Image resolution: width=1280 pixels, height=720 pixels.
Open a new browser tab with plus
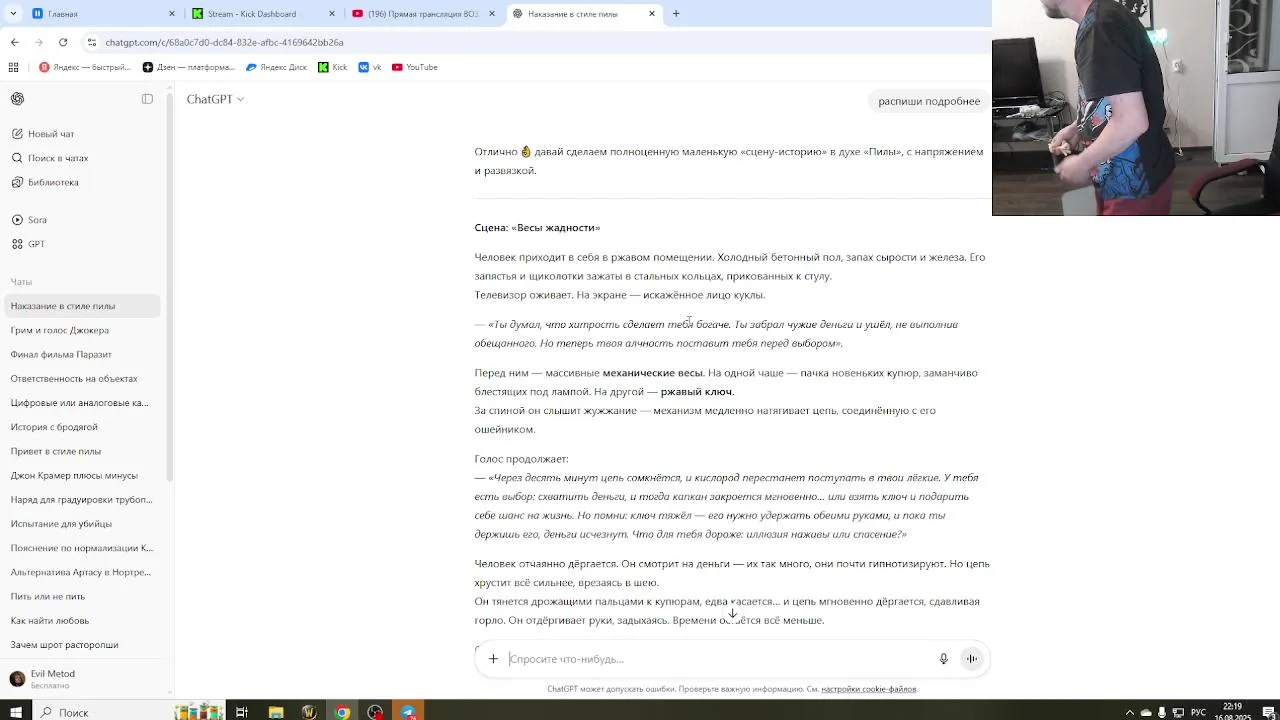[676, 14]
